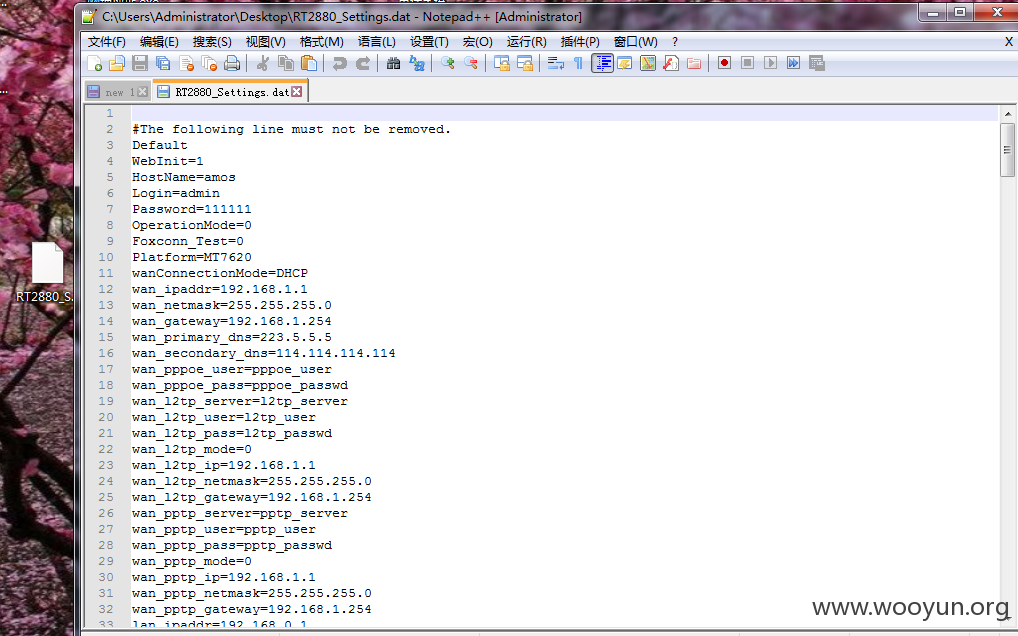Image resolution: width=1018 pixels, height=636 pixels.
Task: Open the Function List icon
Action: 671,63
